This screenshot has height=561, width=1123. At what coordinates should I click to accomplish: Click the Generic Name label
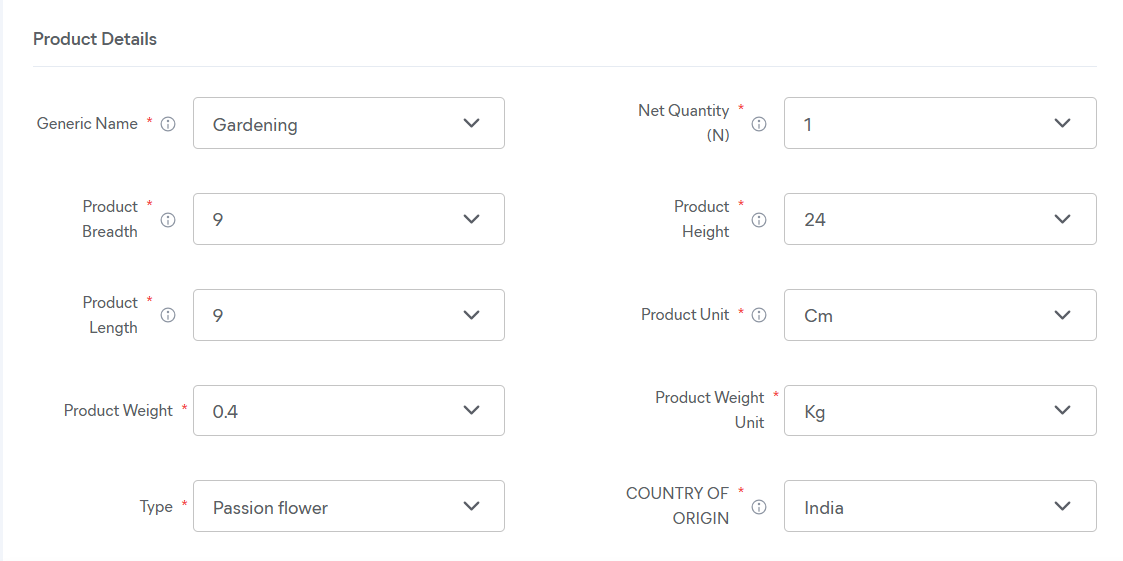(87, 124)
